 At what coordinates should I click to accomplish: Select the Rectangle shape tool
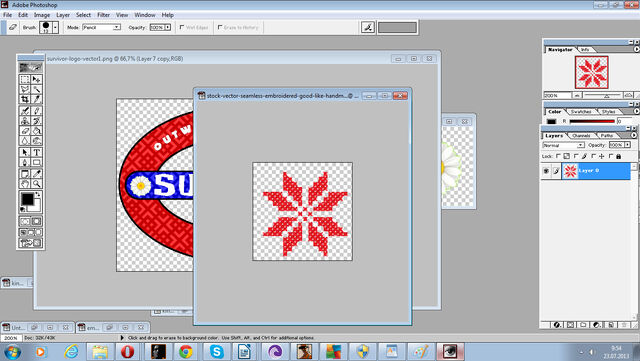click(36, 163)
